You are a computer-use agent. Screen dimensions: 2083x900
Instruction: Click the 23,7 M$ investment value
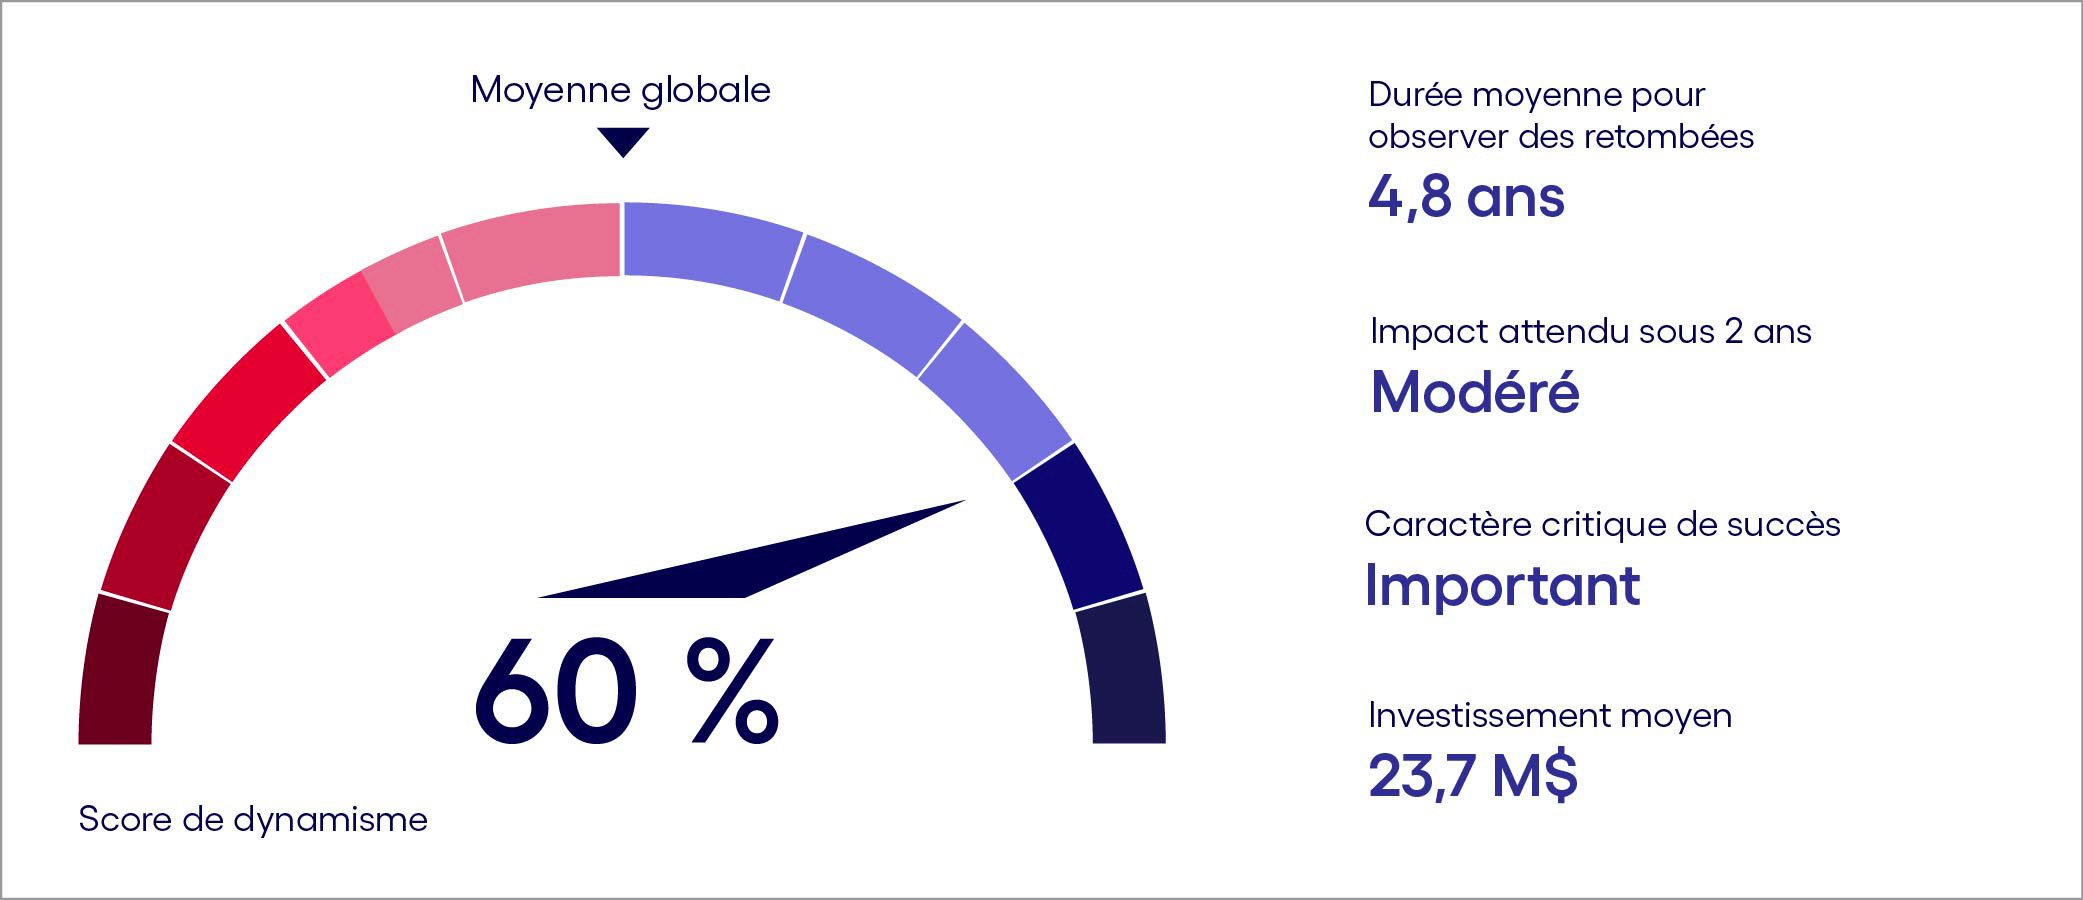click(1473, 775)
